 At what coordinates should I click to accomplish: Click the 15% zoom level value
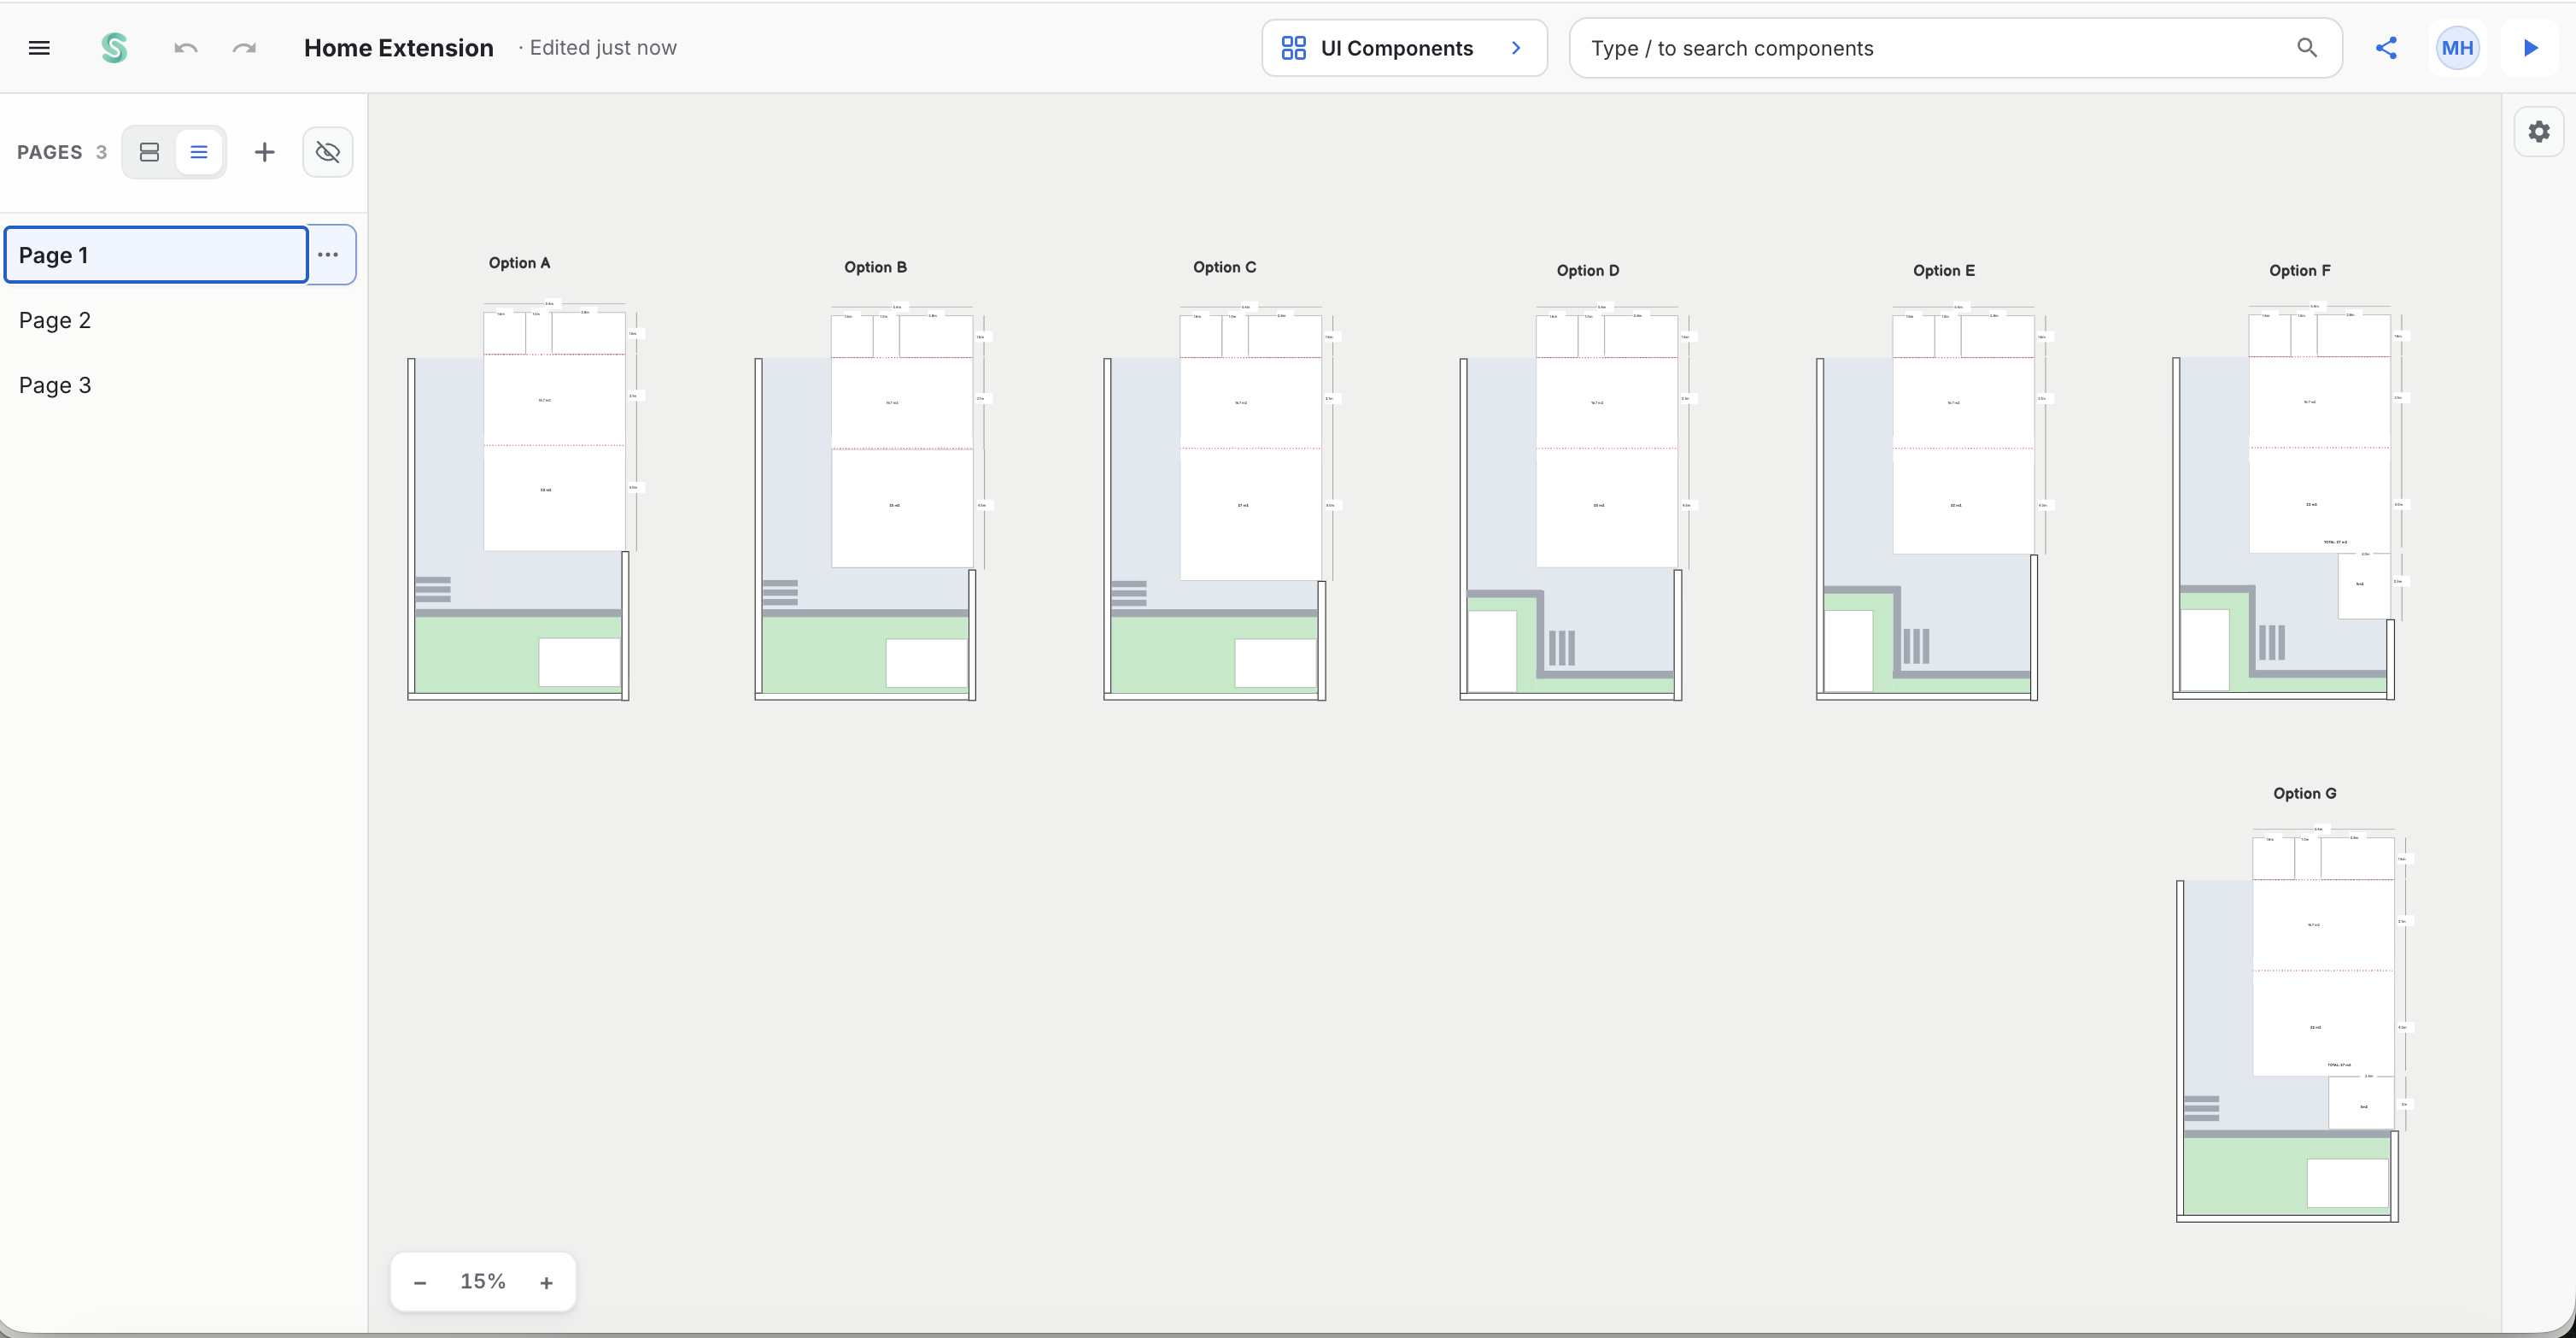coord(483,1281)
